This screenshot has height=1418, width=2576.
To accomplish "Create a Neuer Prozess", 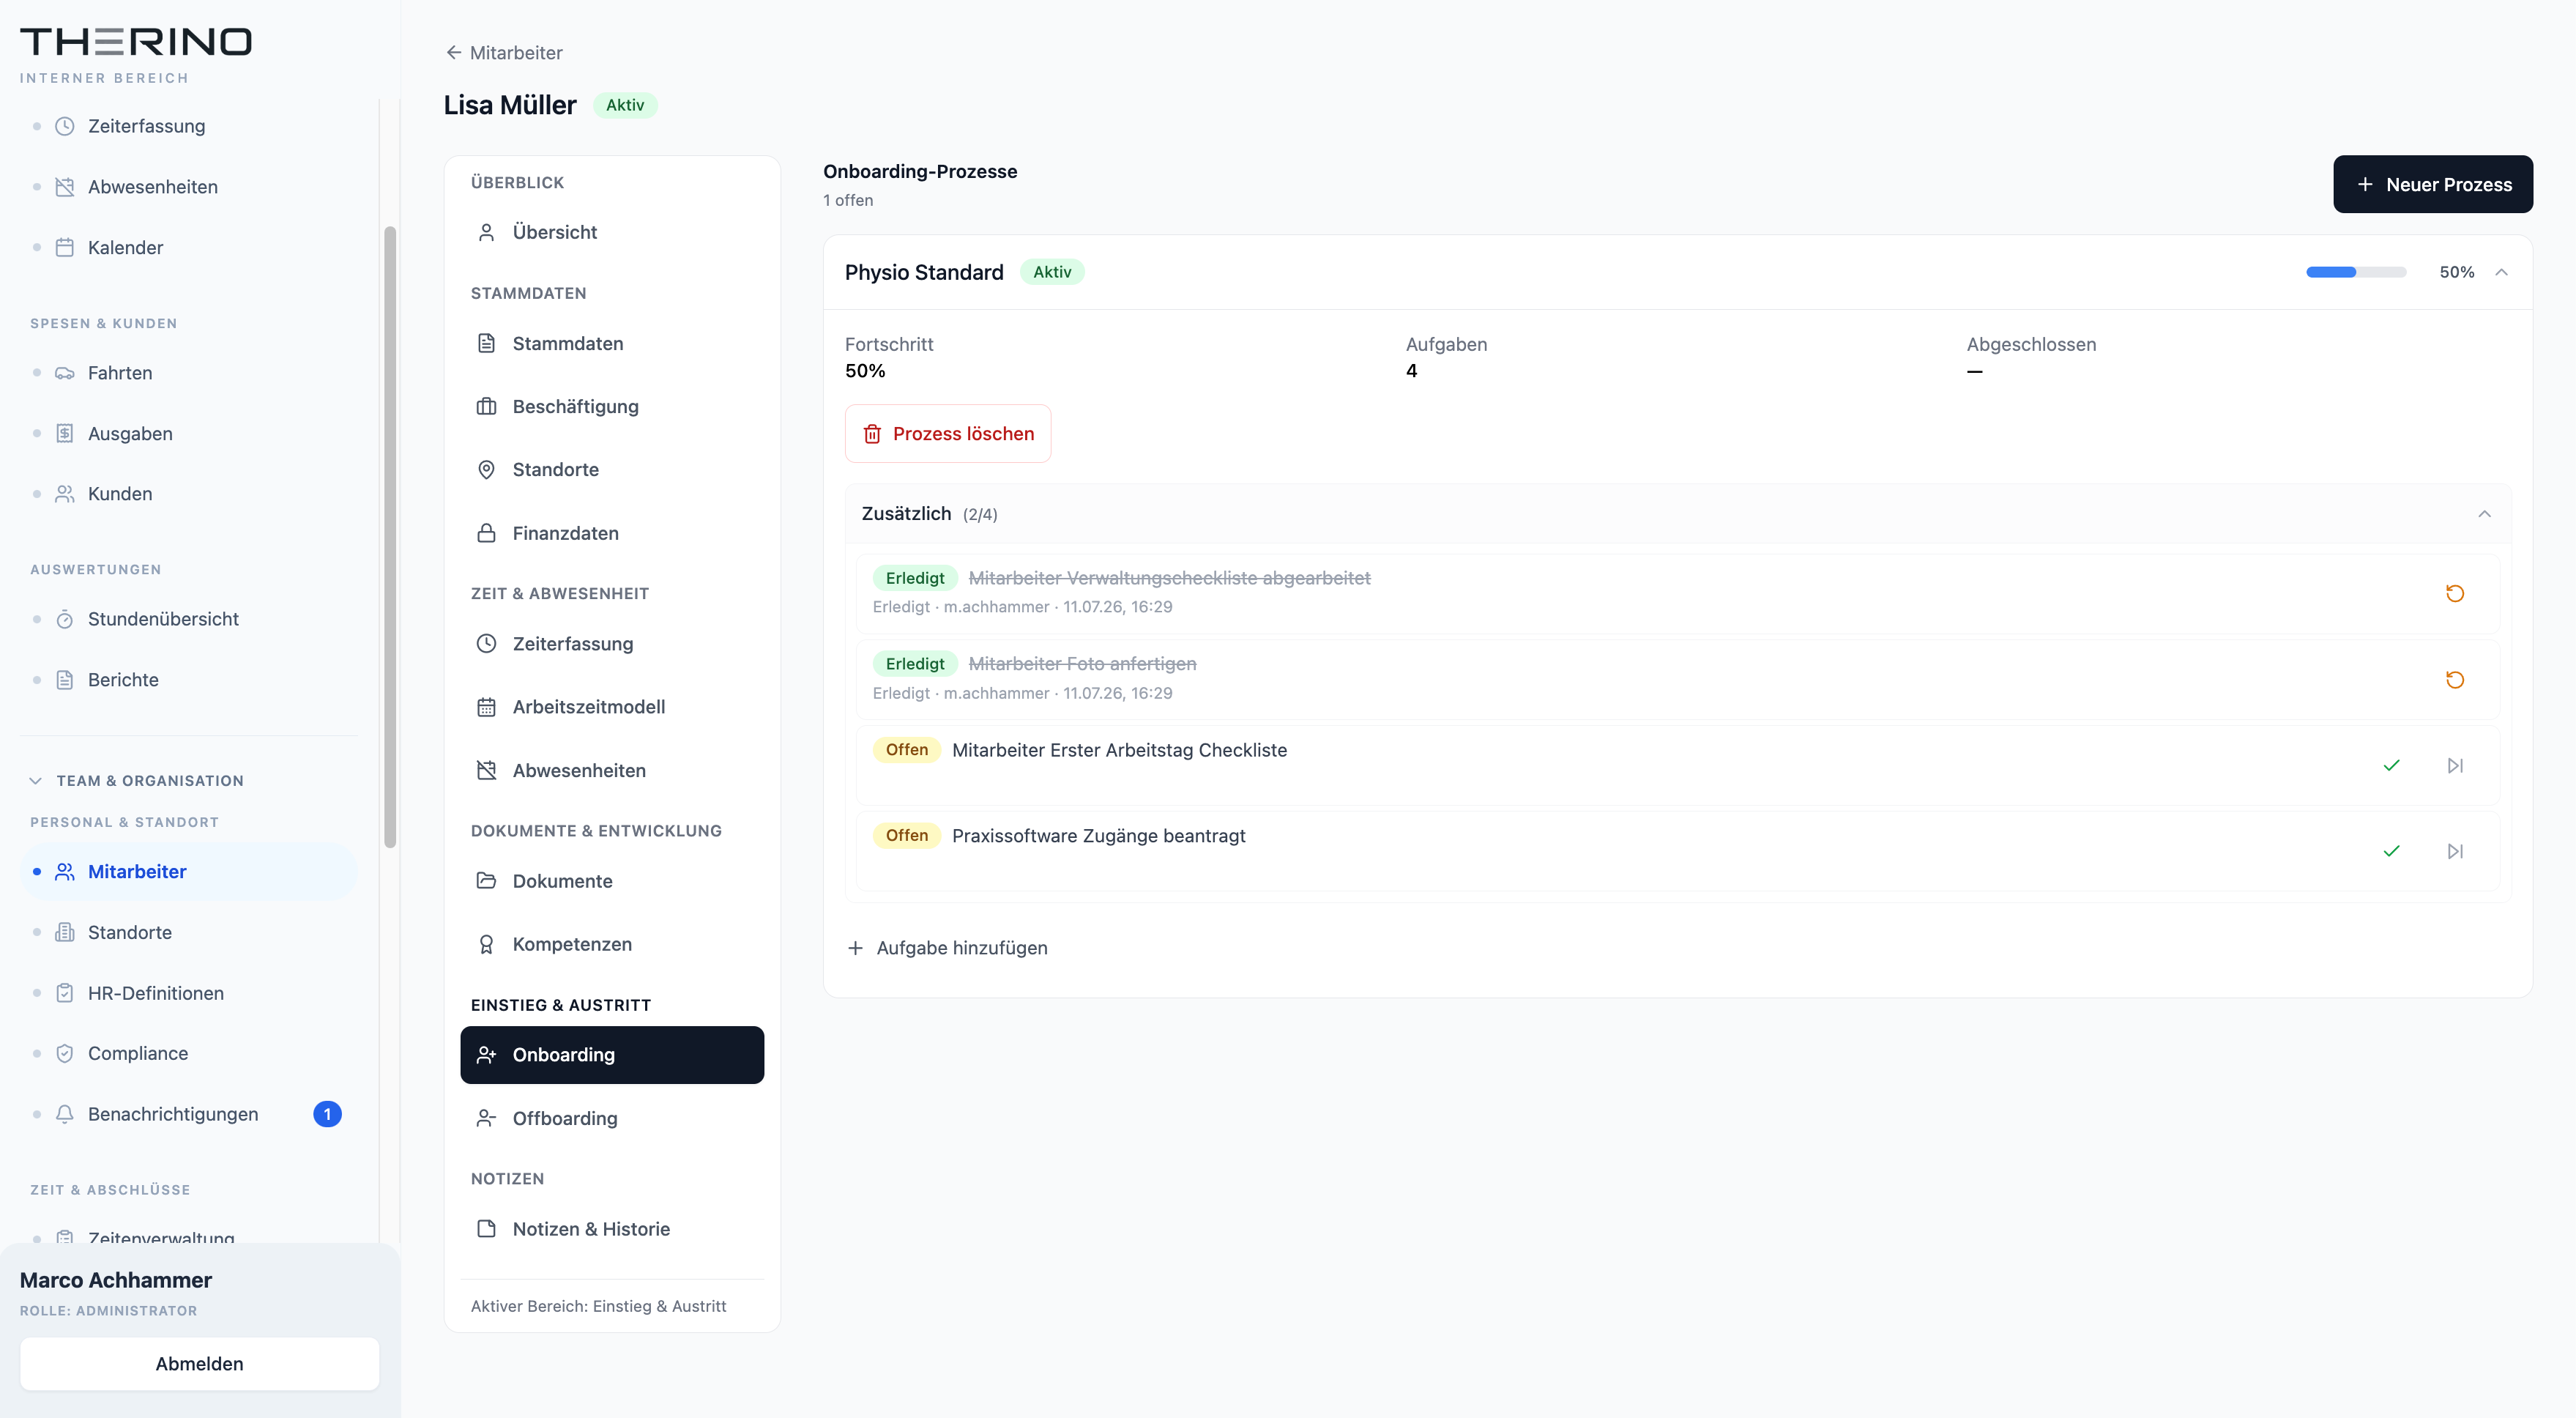I will (2432, 184).
